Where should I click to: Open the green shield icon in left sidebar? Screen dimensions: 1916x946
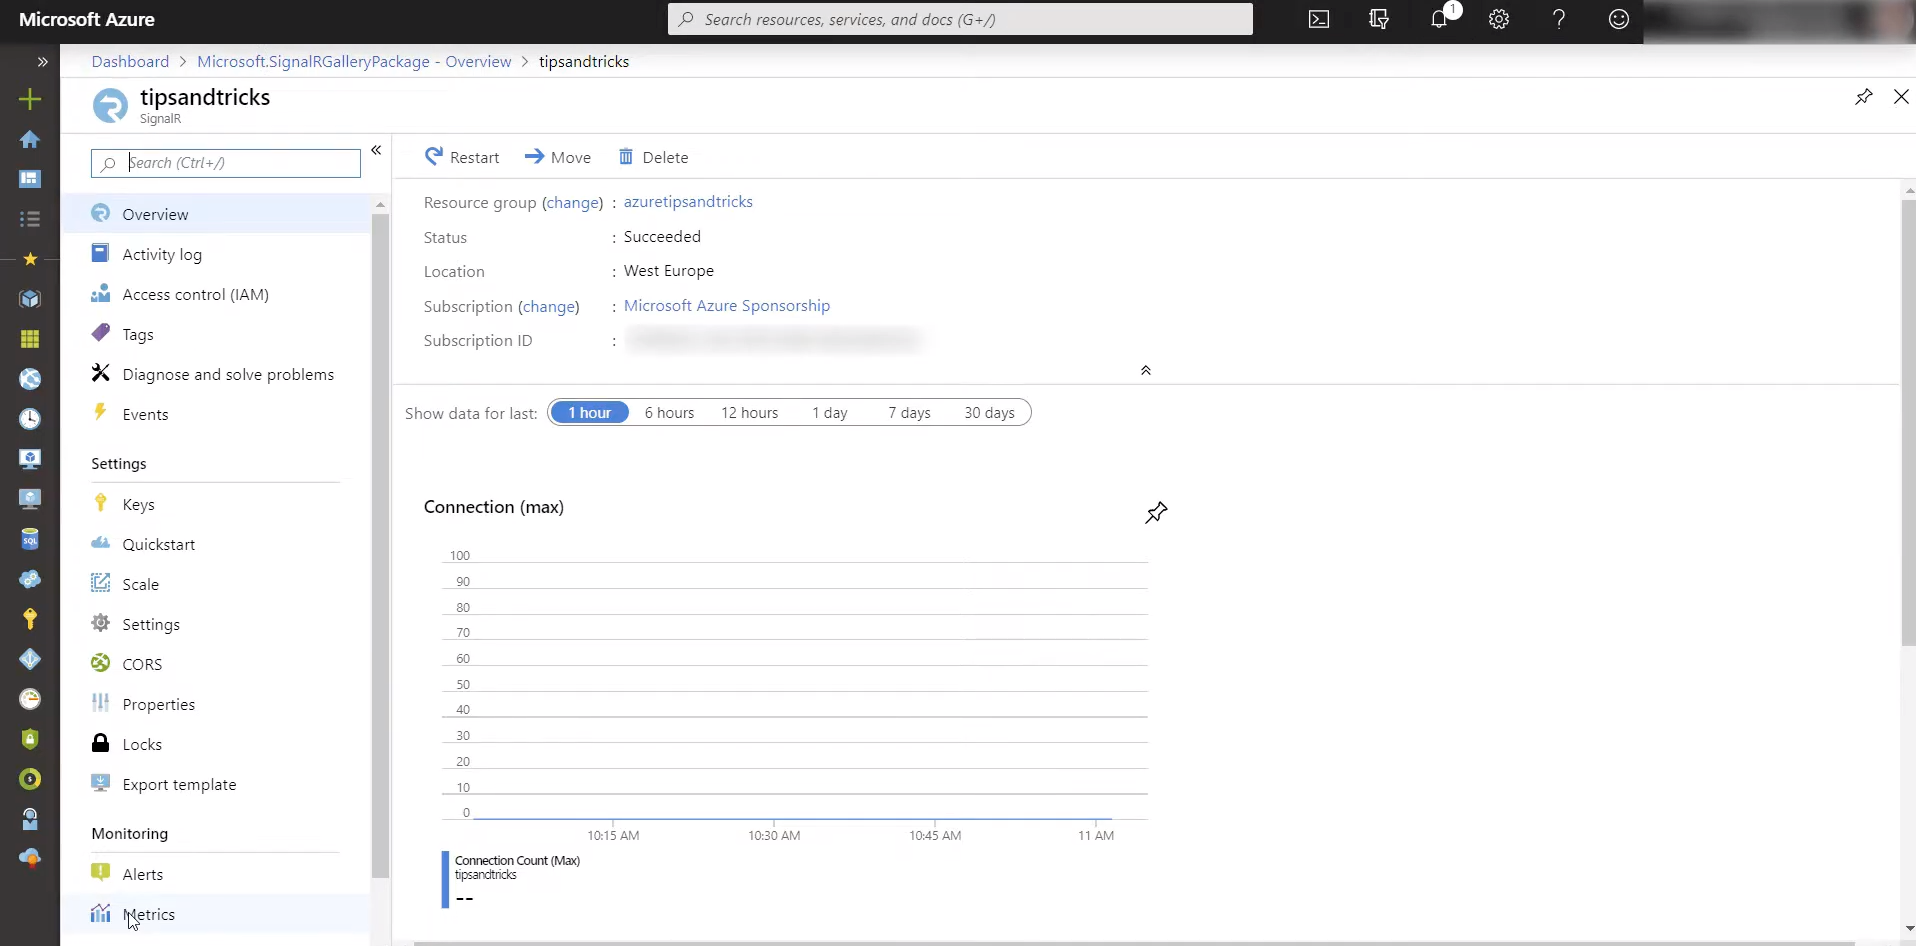(30, 739)
